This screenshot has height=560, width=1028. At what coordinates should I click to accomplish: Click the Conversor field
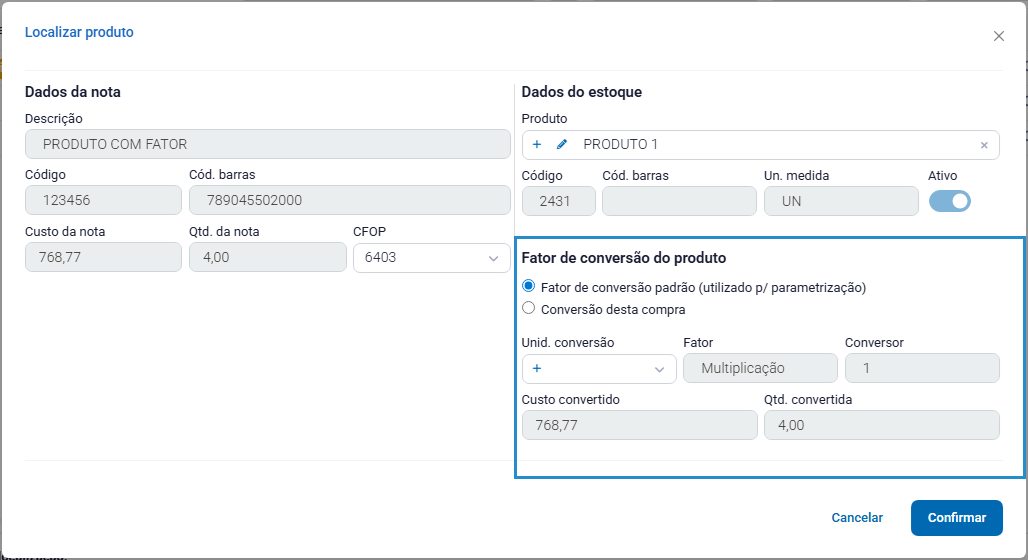(x=921, y=368)
